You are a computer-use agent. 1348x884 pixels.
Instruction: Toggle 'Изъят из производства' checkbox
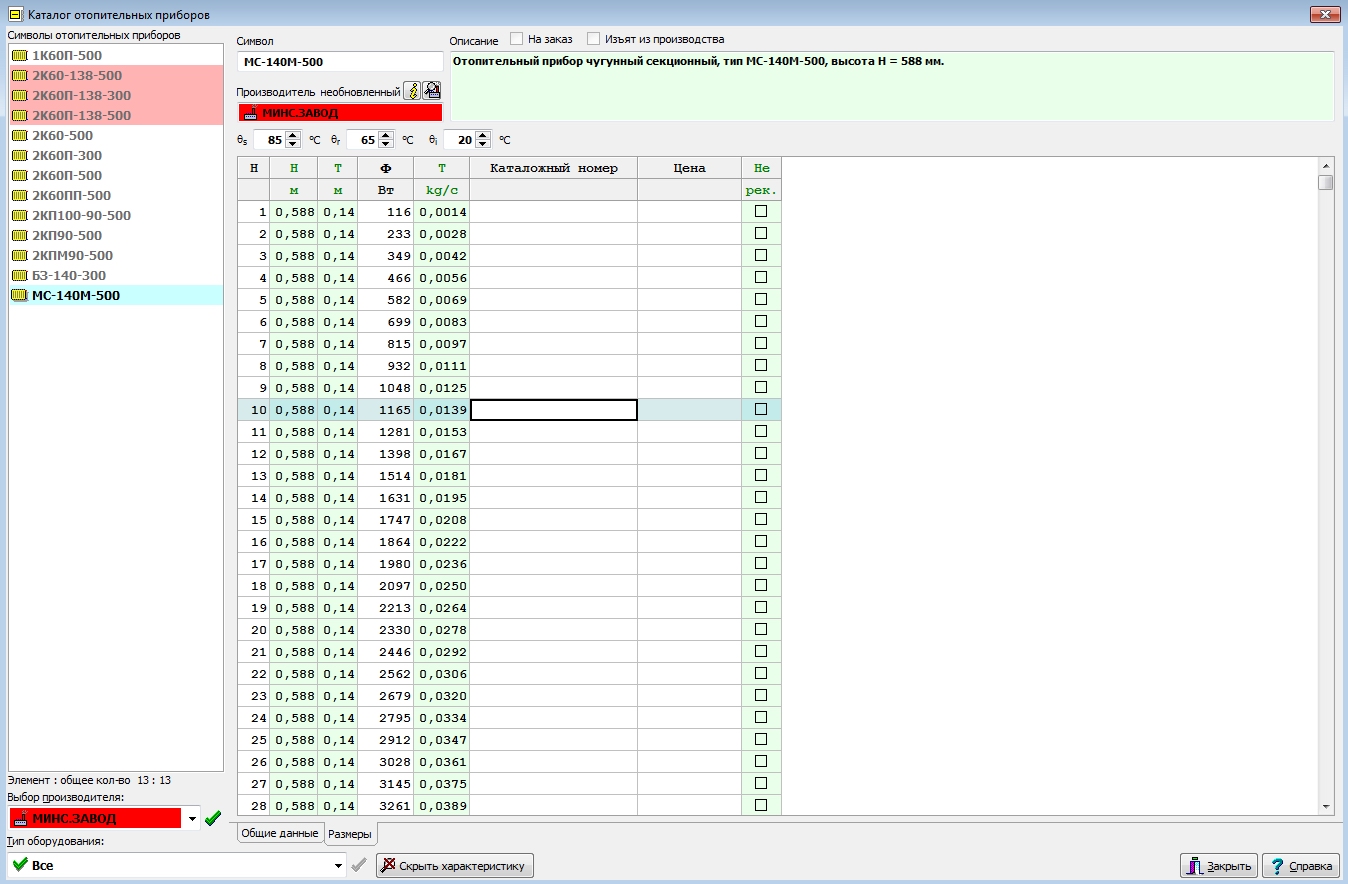point(594,39)
